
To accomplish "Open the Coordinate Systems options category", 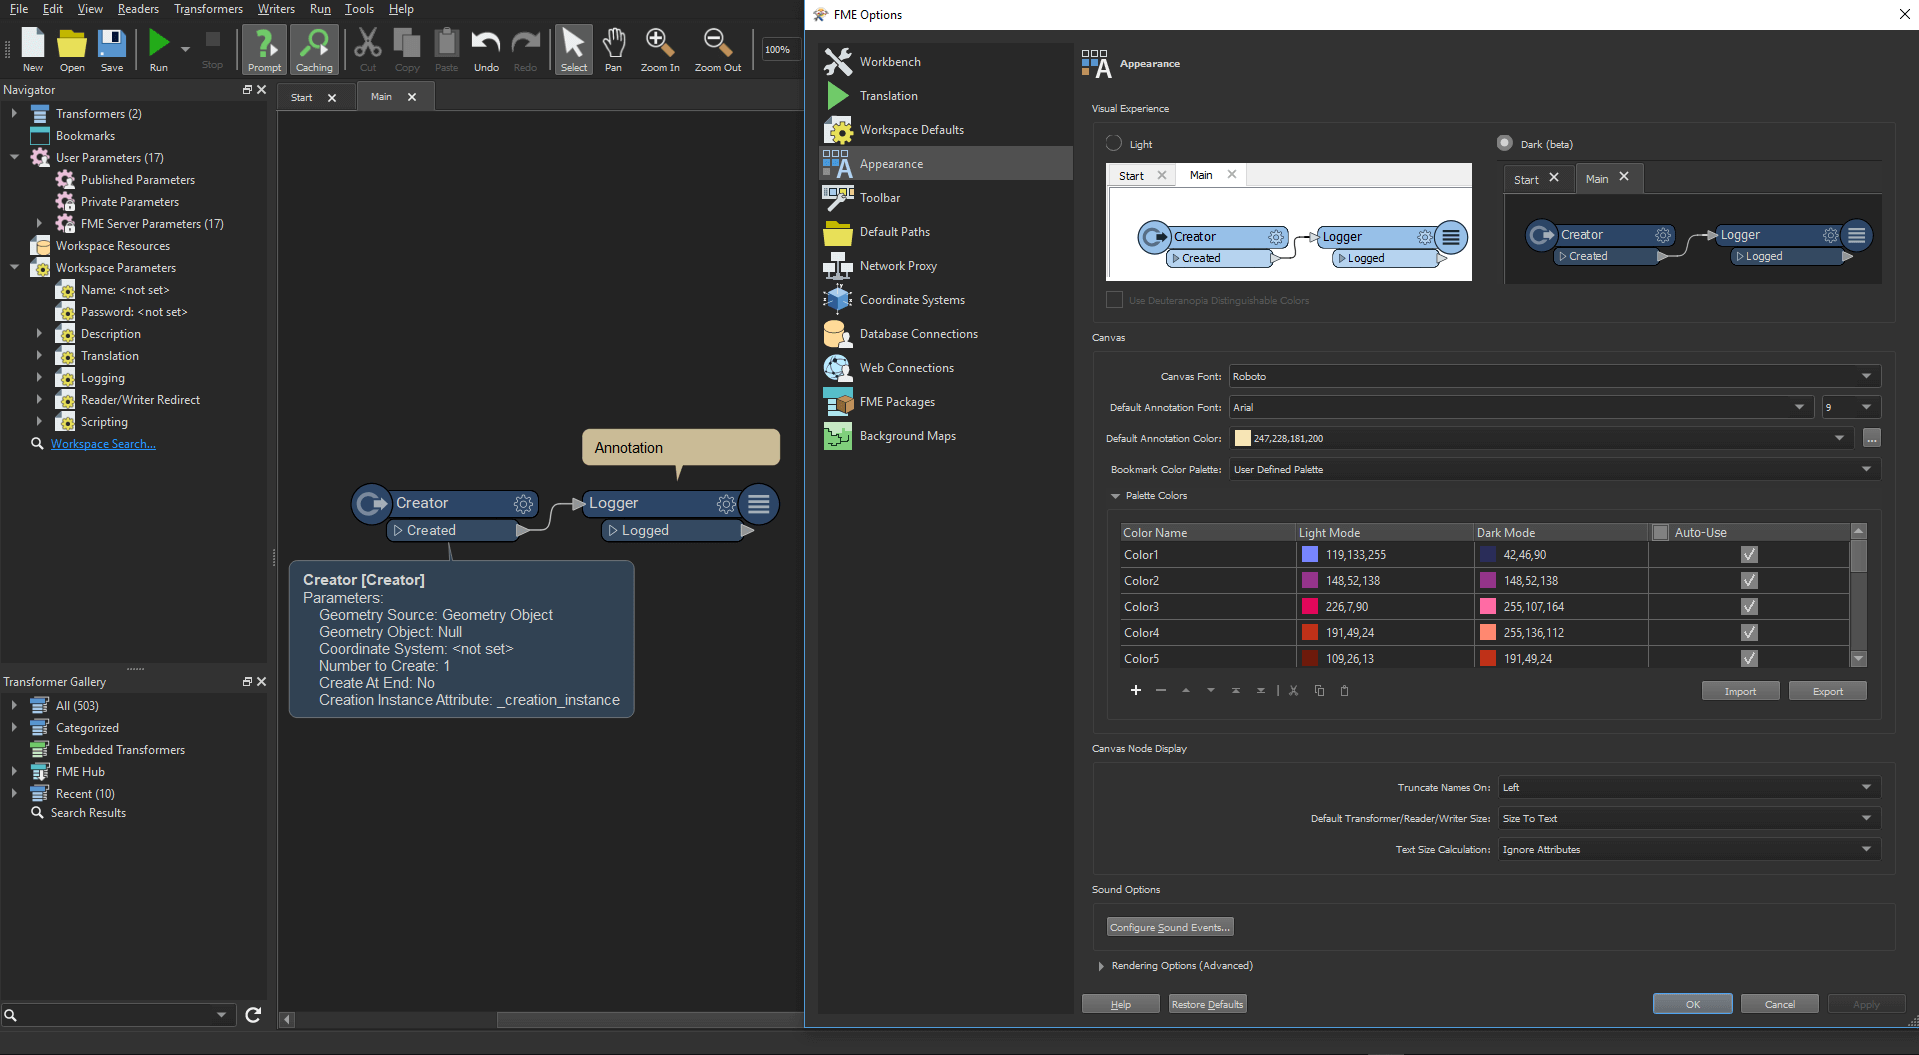I will pos(945,300).
